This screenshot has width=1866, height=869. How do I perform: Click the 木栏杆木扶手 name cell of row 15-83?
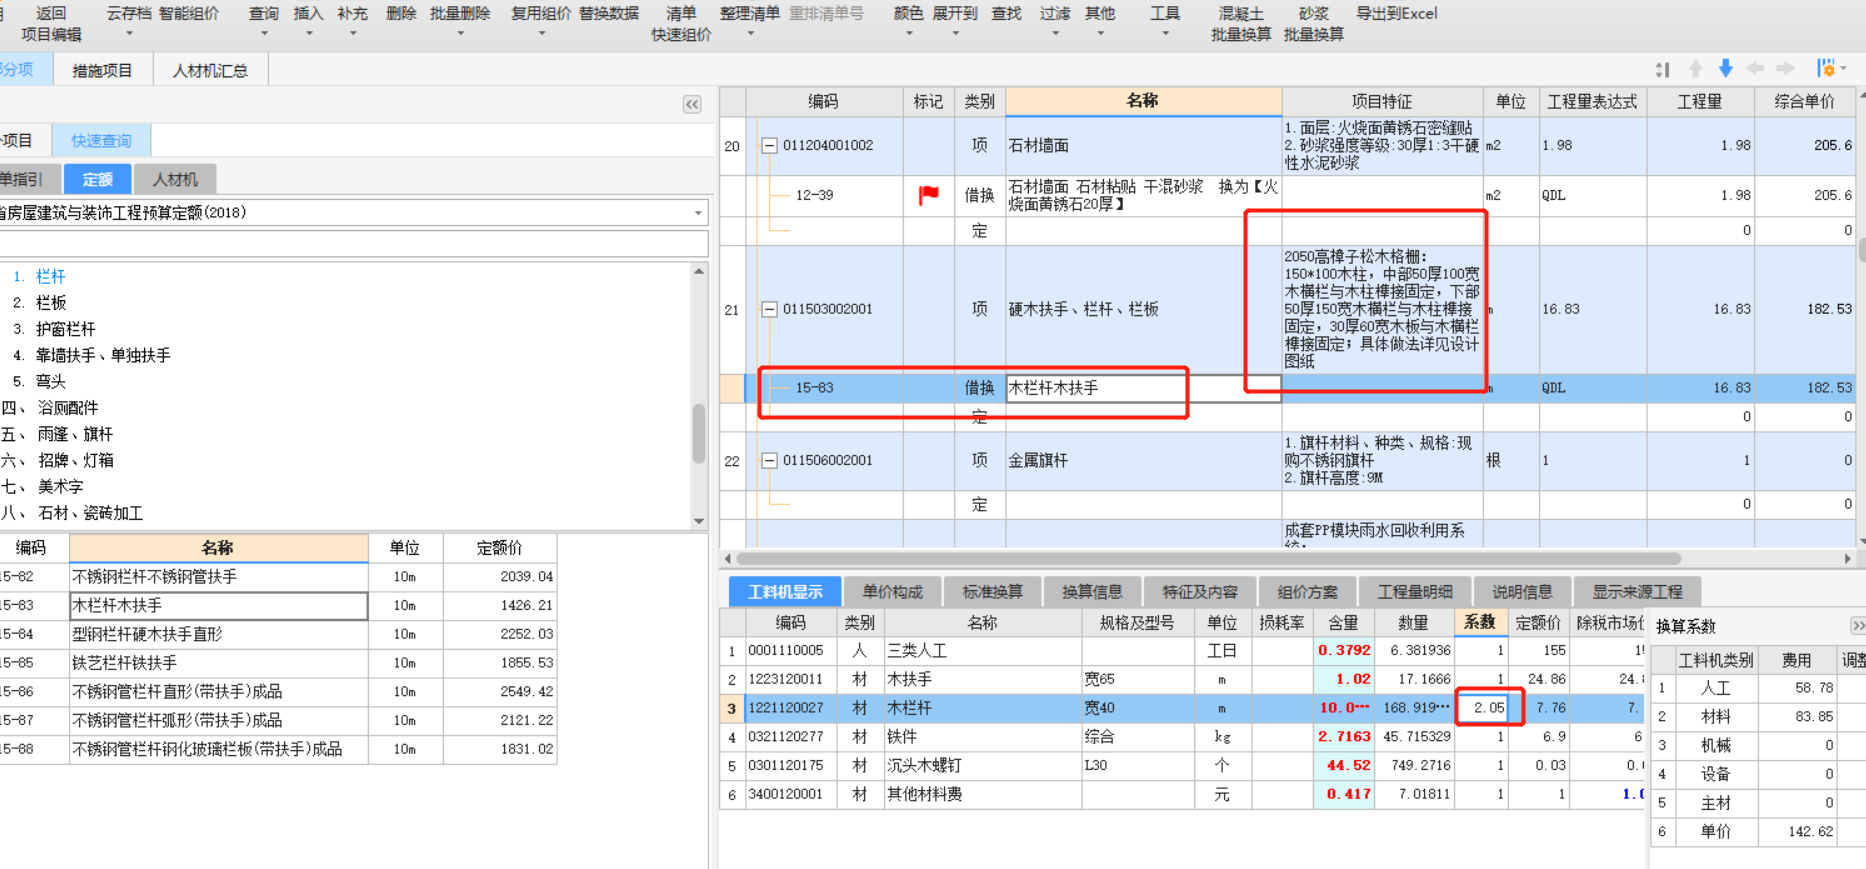(x=1143, y=388)
